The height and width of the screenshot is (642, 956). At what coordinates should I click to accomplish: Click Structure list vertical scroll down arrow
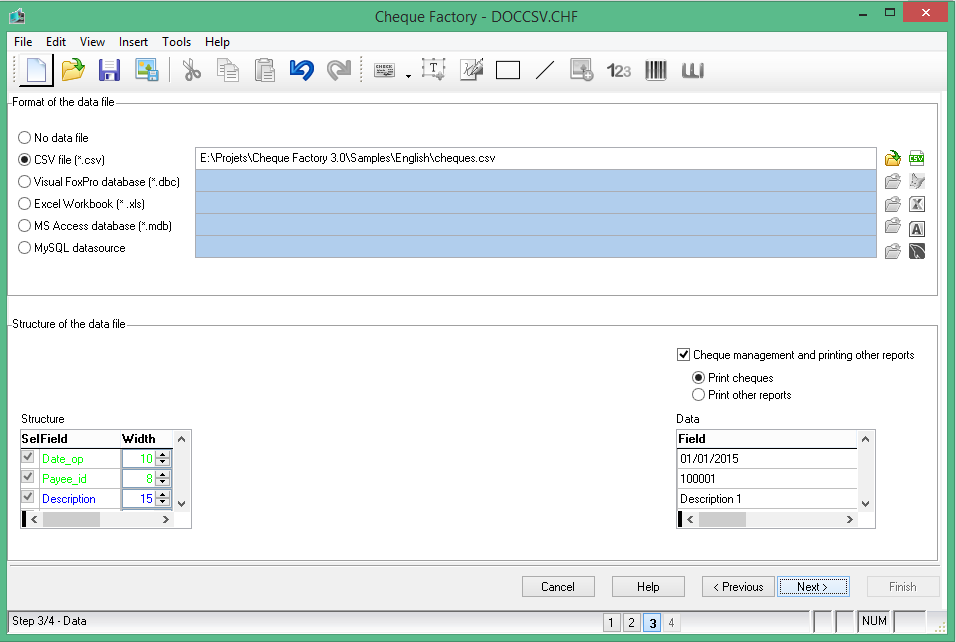pos(181,504)
